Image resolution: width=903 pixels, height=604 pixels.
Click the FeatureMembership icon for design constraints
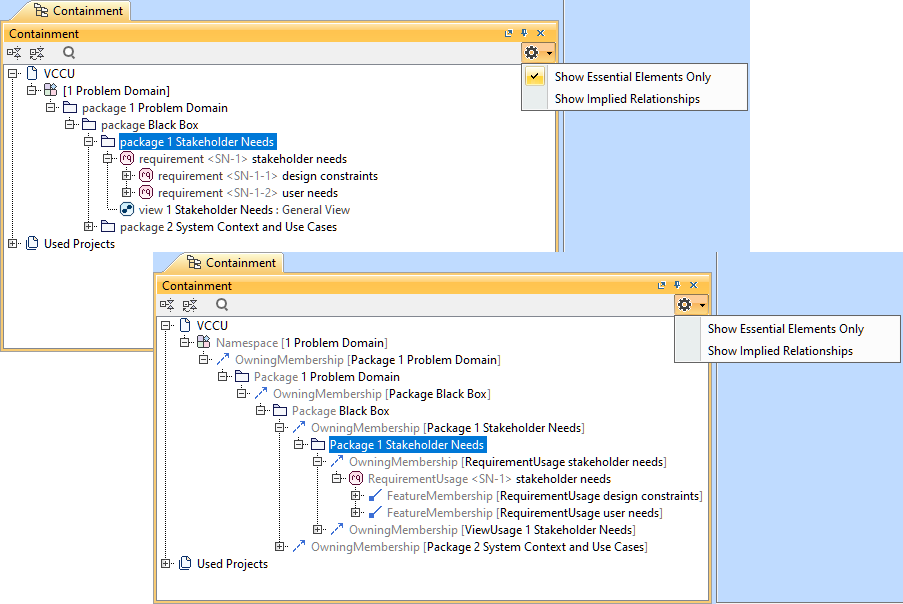pos(374,496)
